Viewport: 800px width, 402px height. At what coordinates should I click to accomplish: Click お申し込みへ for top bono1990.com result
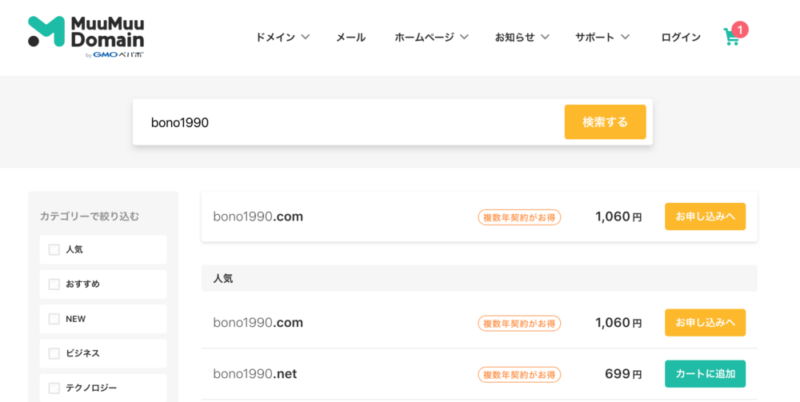[x=705, y=216]
